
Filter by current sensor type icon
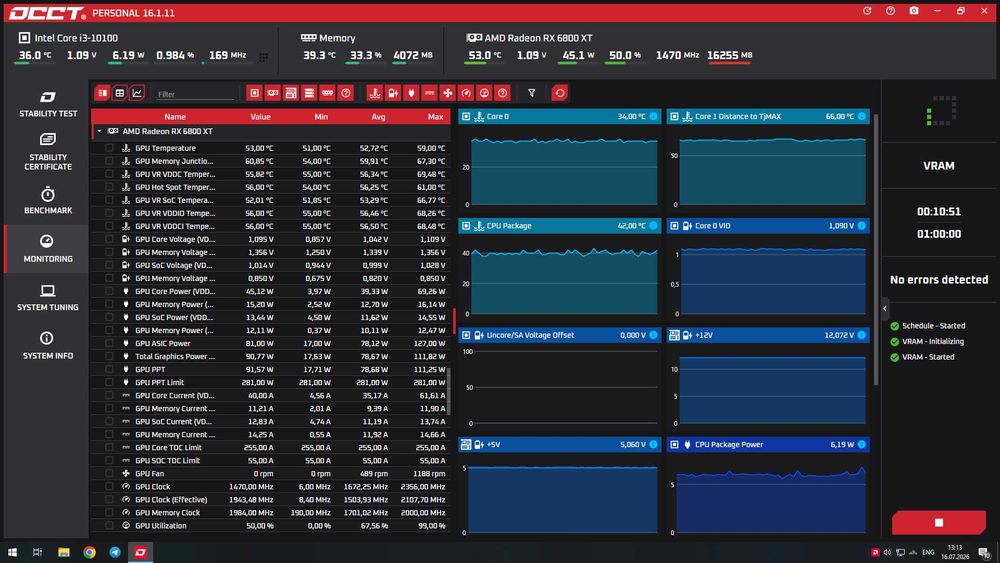429,93
